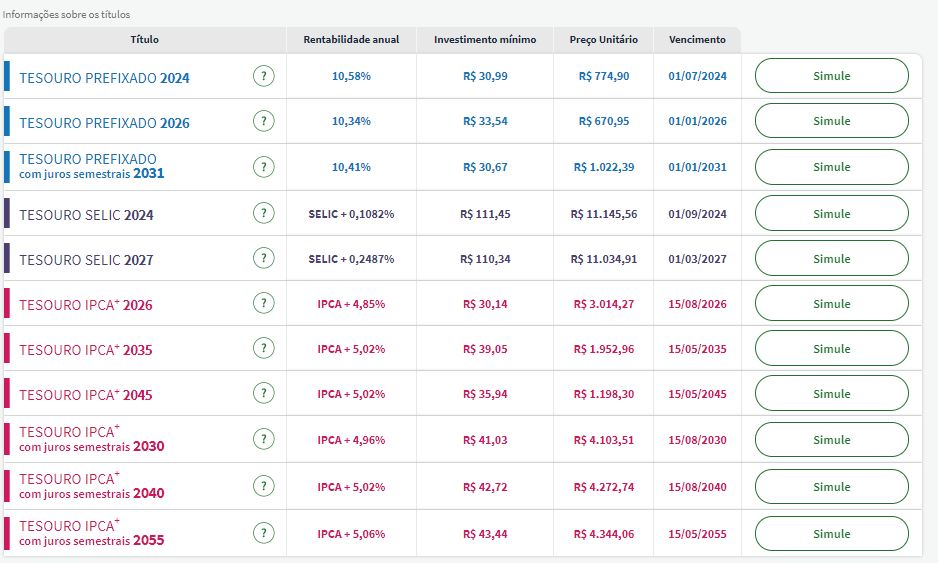
Task: Select the Informações sobre os títulos heading
Action: coord(66,14)
